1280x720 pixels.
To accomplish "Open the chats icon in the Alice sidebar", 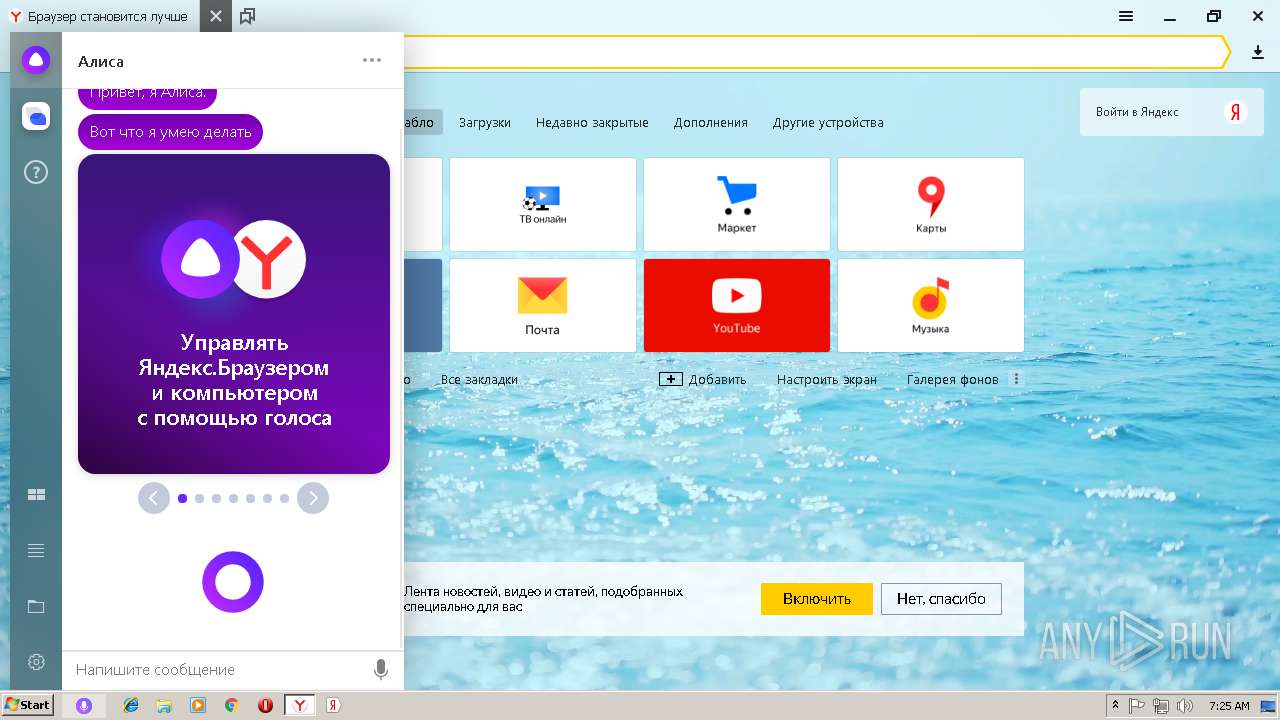I will [36, 117].
